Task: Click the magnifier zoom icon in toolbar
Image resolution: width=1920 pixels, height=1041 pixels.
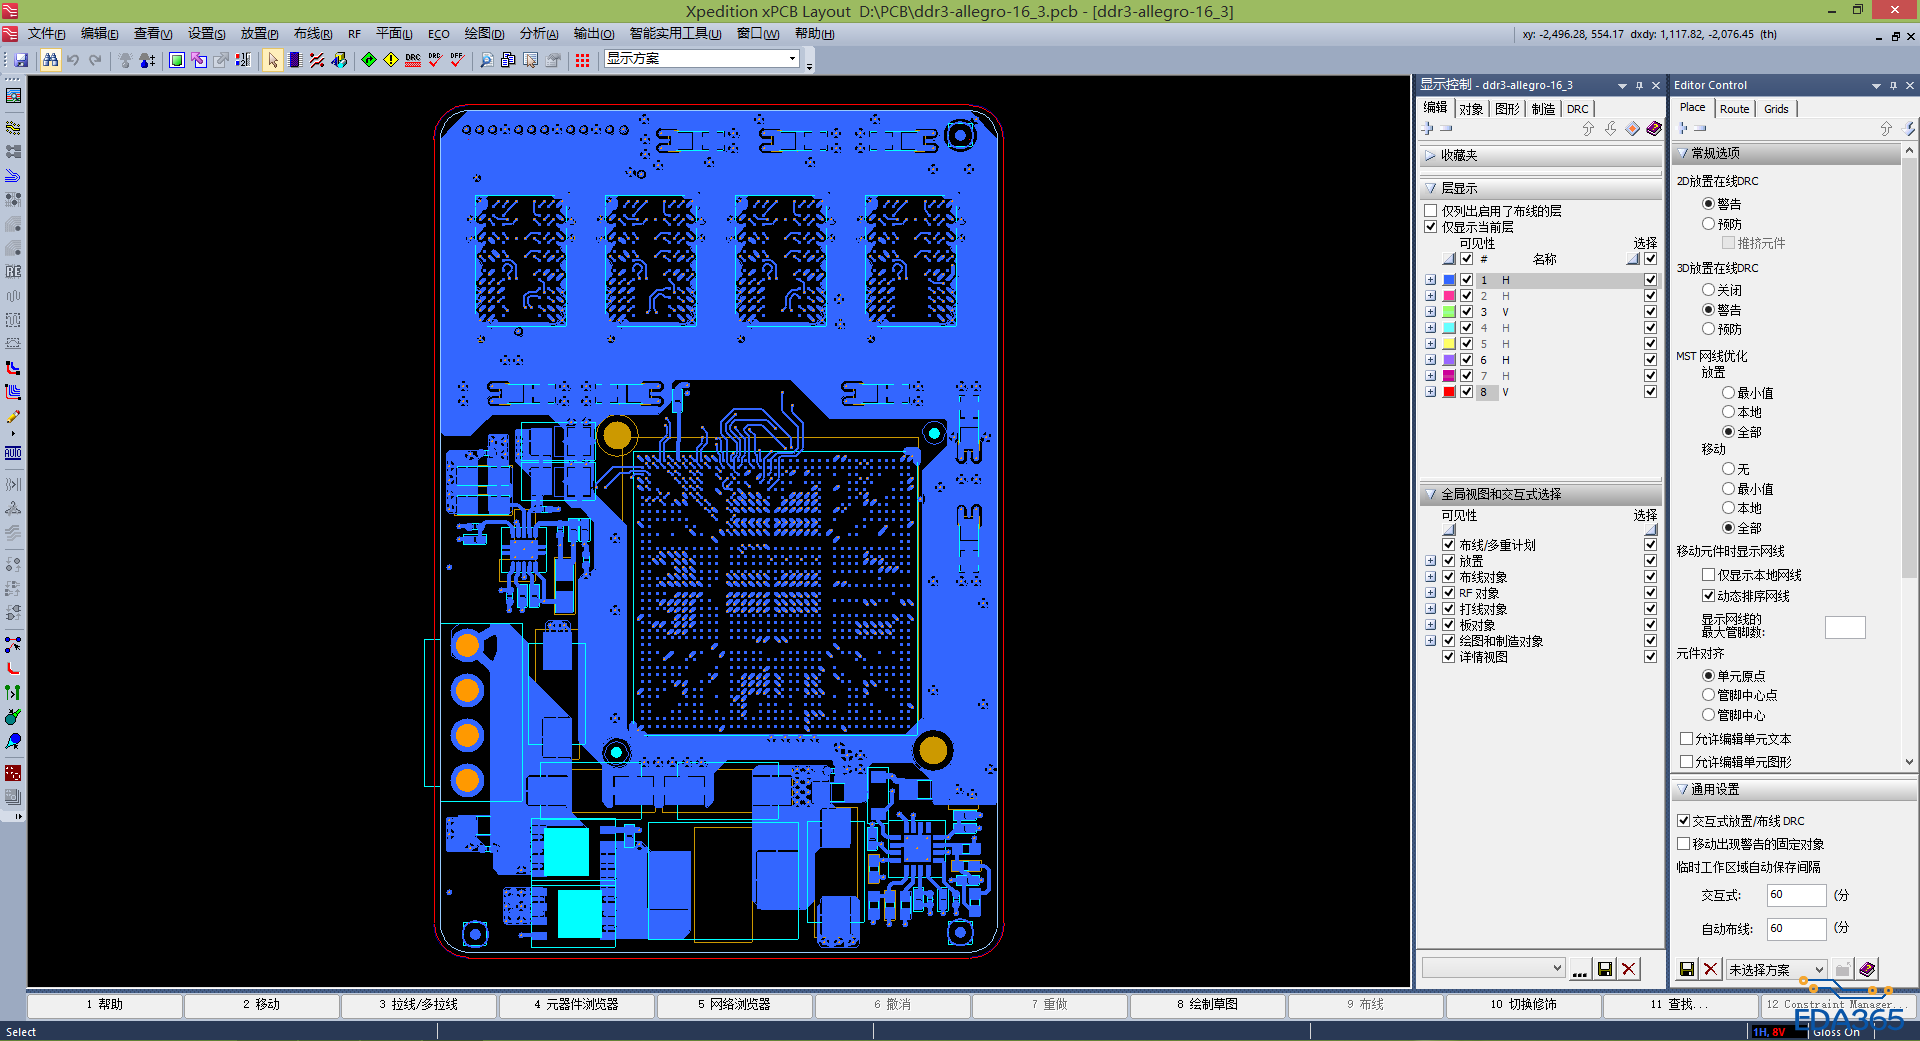Action: tap(487, 60)
